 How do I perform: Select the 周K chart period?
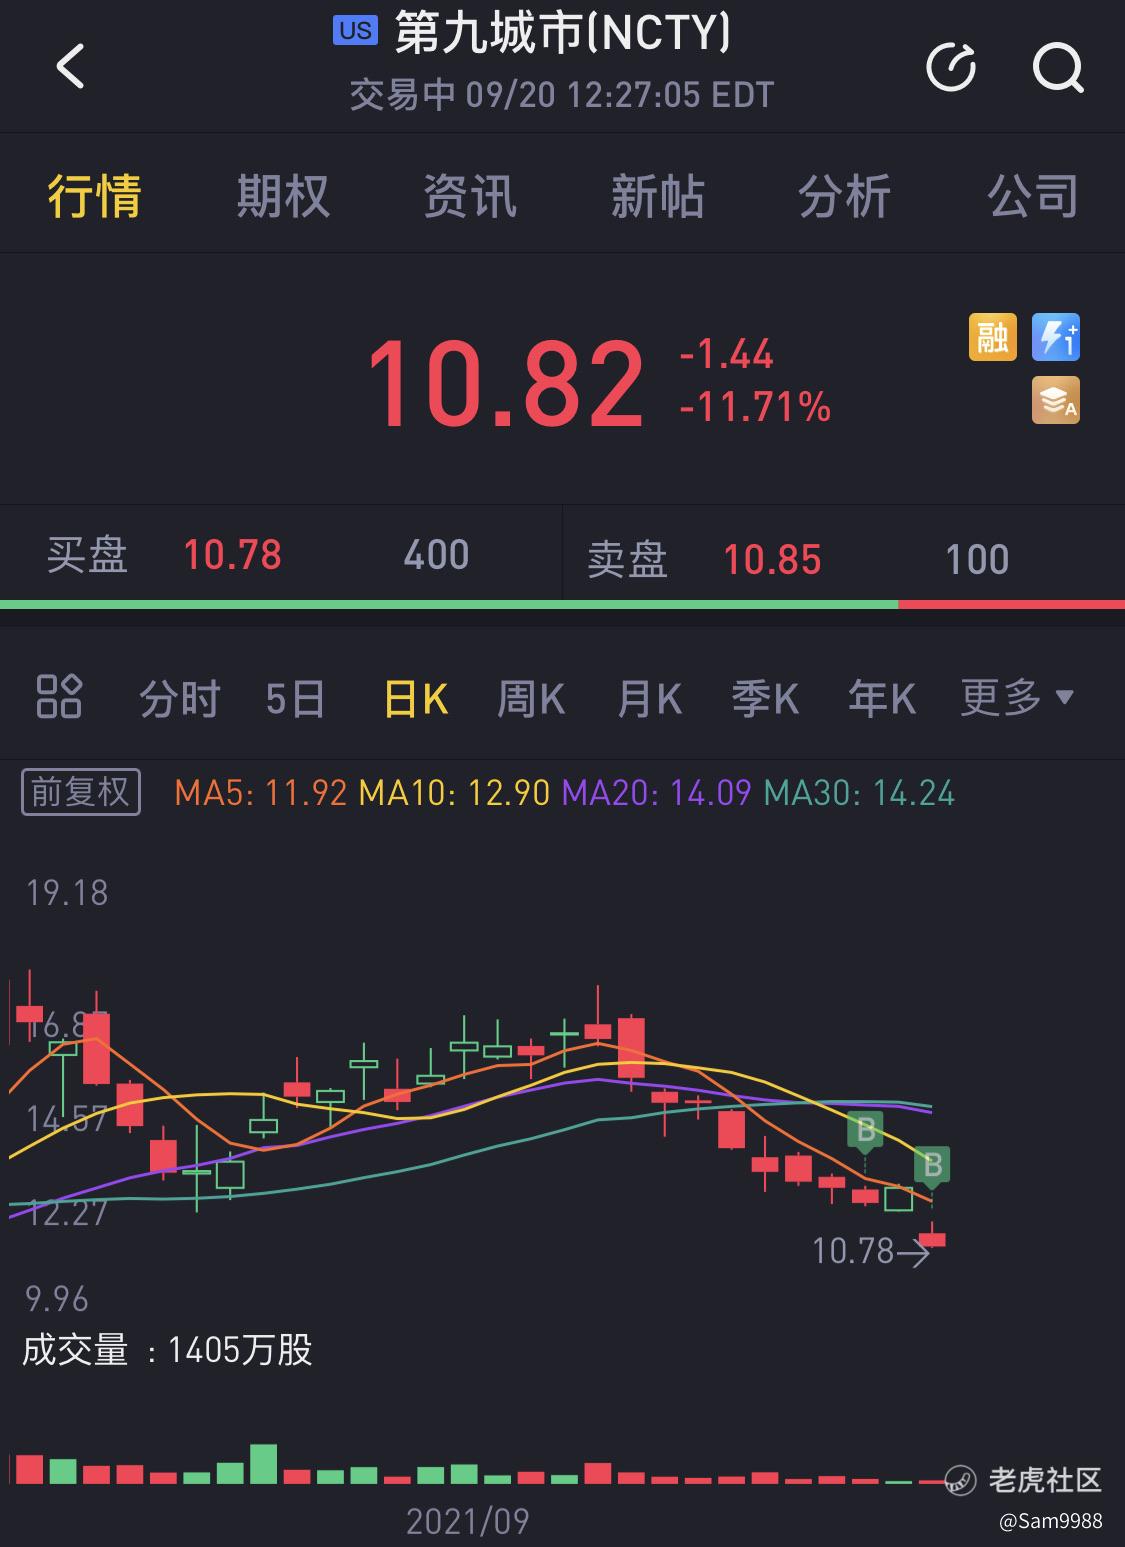[531, 698]
